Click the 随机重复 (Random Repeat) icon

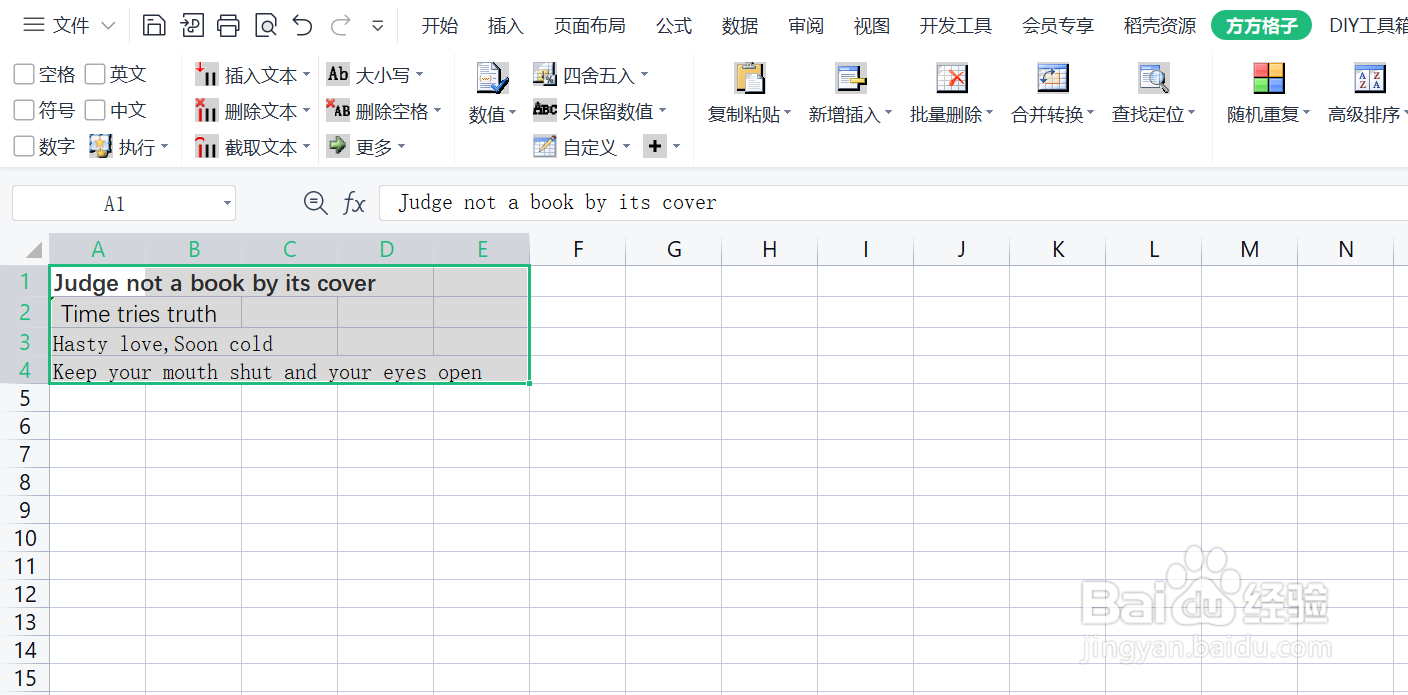[x=1269, y=78]
